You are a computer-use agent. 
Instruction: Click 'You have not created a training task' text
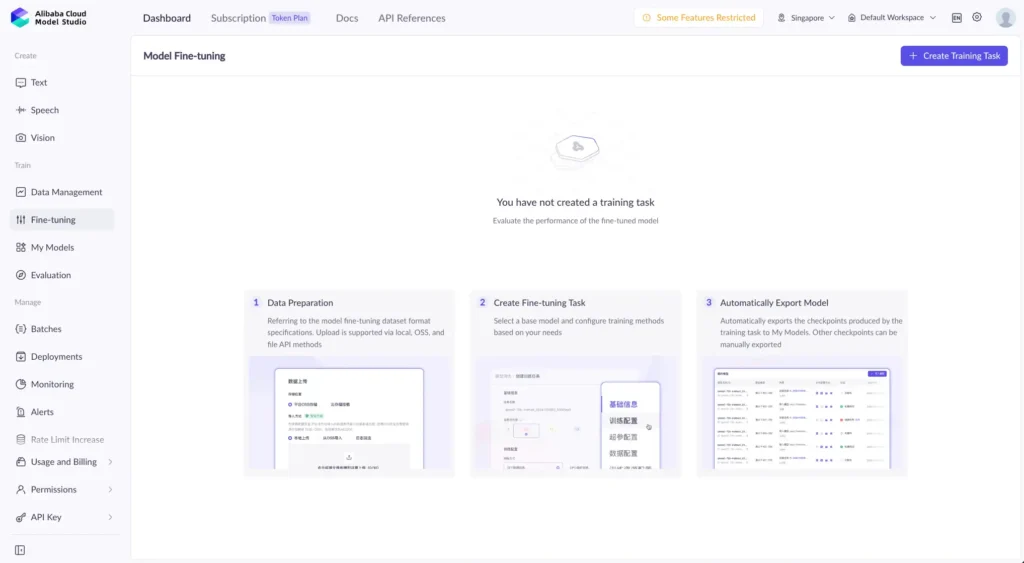(x=575, y=202)
